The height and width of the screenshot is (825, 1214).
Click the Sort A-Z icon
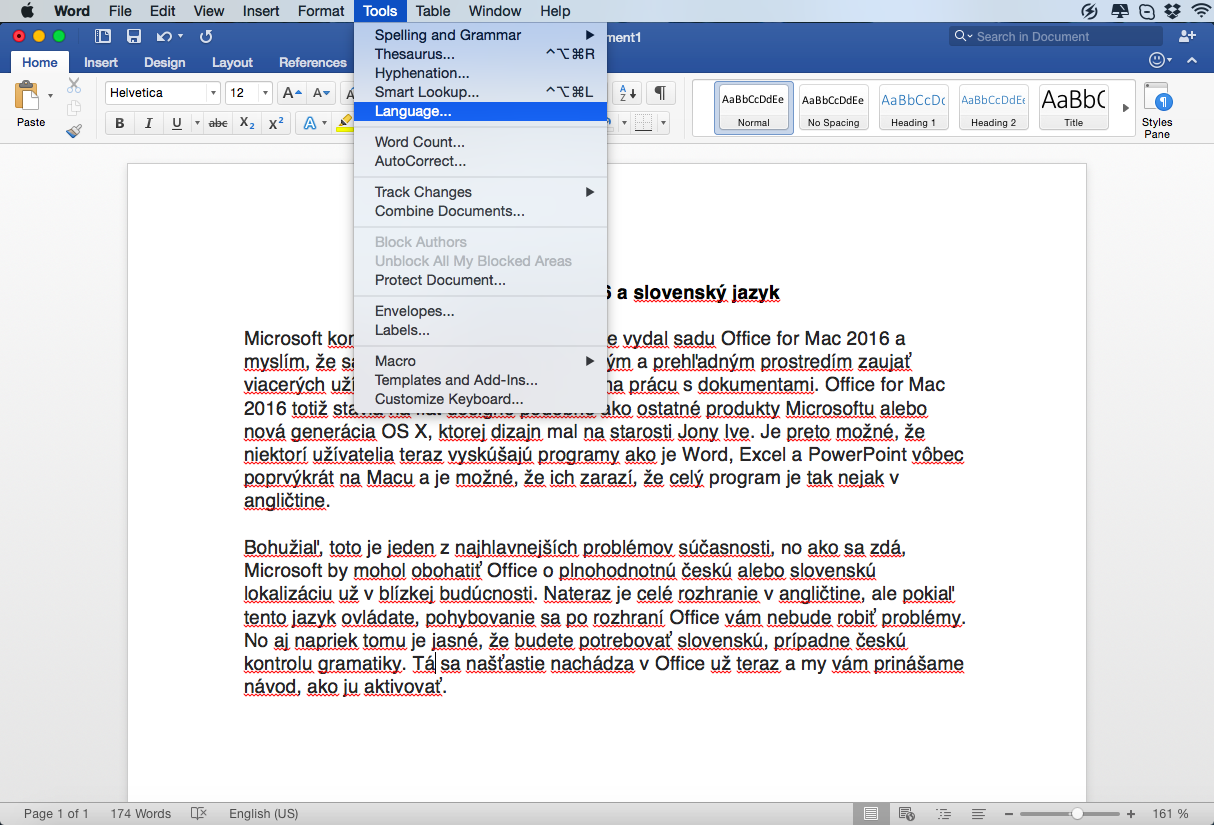pos(627,93)
